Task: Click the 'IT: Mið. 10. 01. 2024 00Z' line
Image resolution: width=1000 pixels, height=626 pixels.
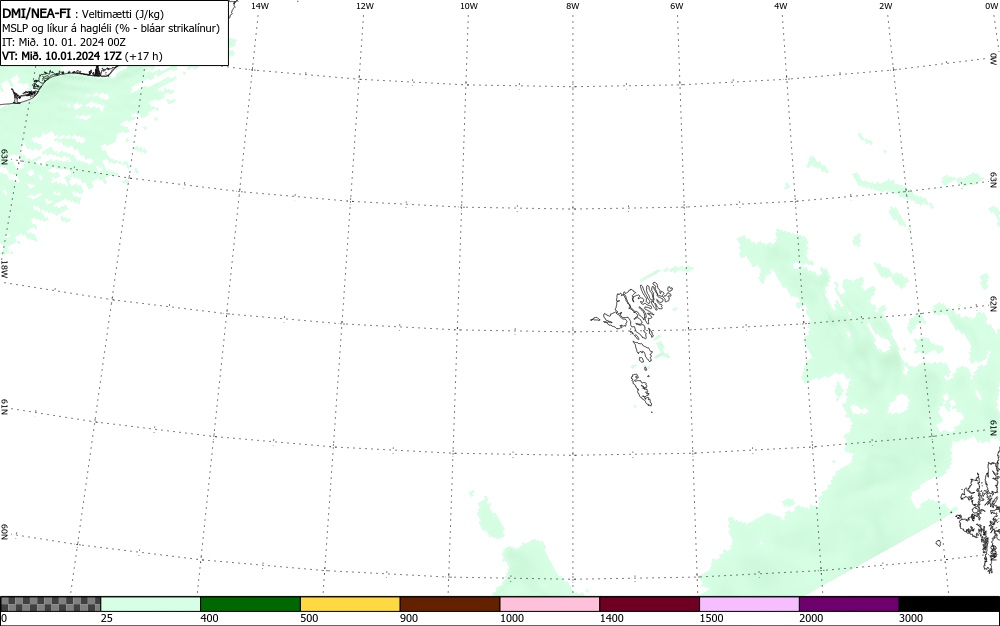Action: [64, 42]
